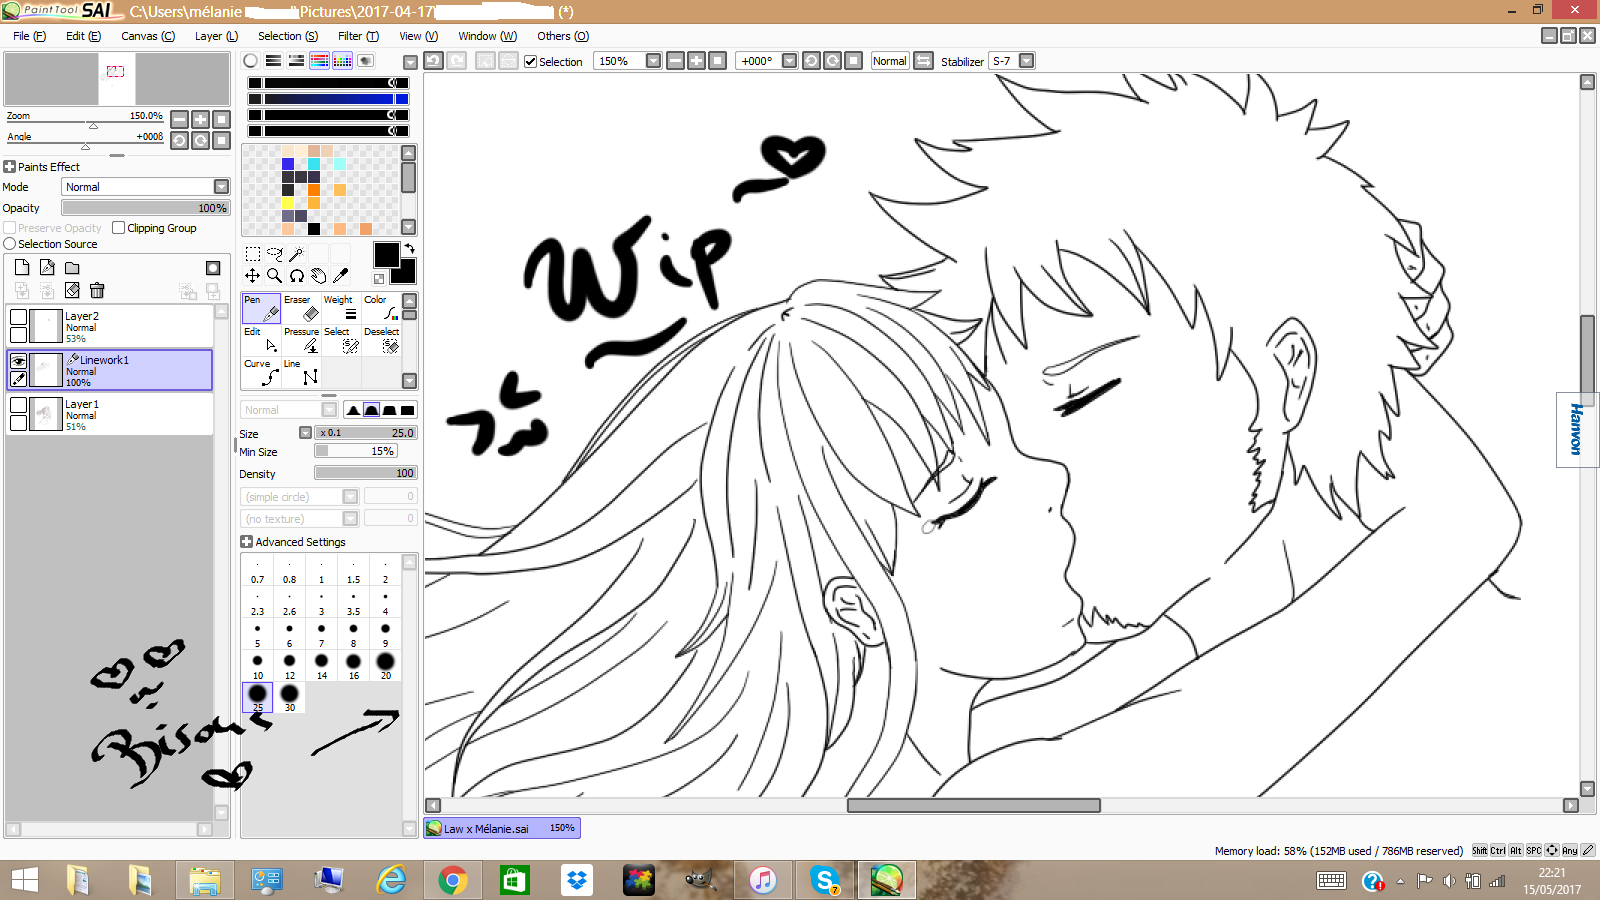Swap foreground and background colors
This screenshot has height=900, width=1600.
click(408, 248)
